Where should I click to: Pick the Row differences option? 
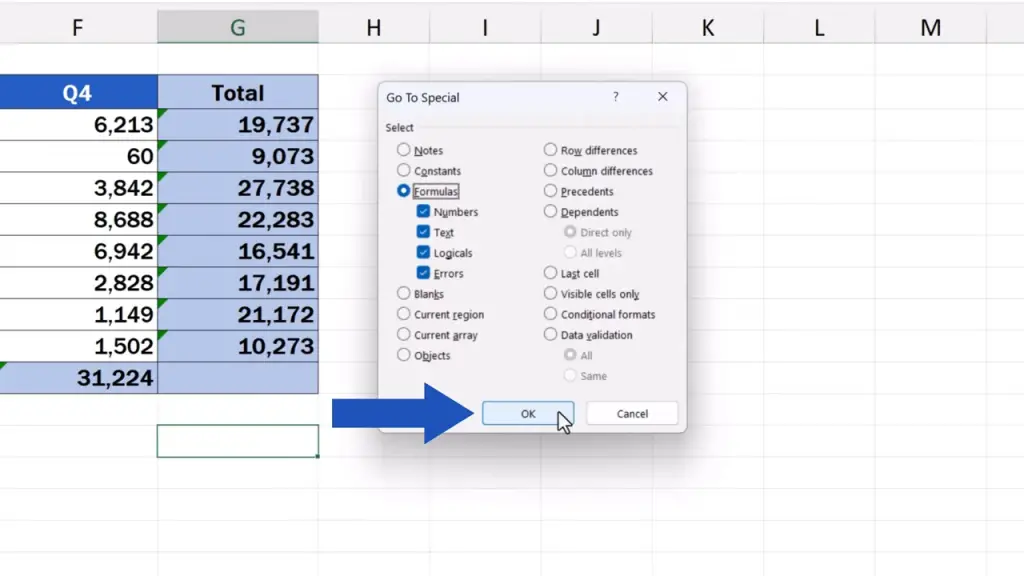tap(551, 150)
